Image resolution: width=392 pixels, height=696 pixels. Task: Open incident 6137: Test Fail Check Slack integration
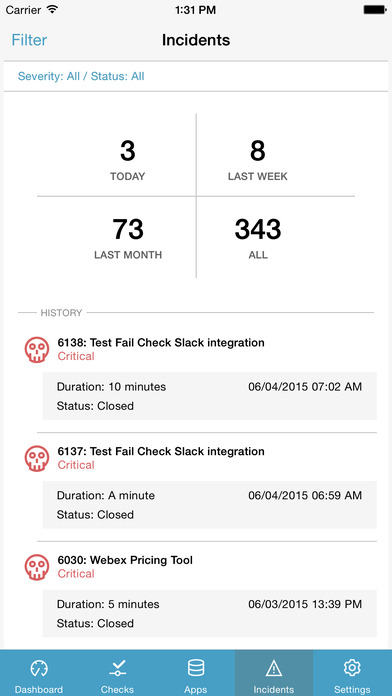[x=161, y=451]
